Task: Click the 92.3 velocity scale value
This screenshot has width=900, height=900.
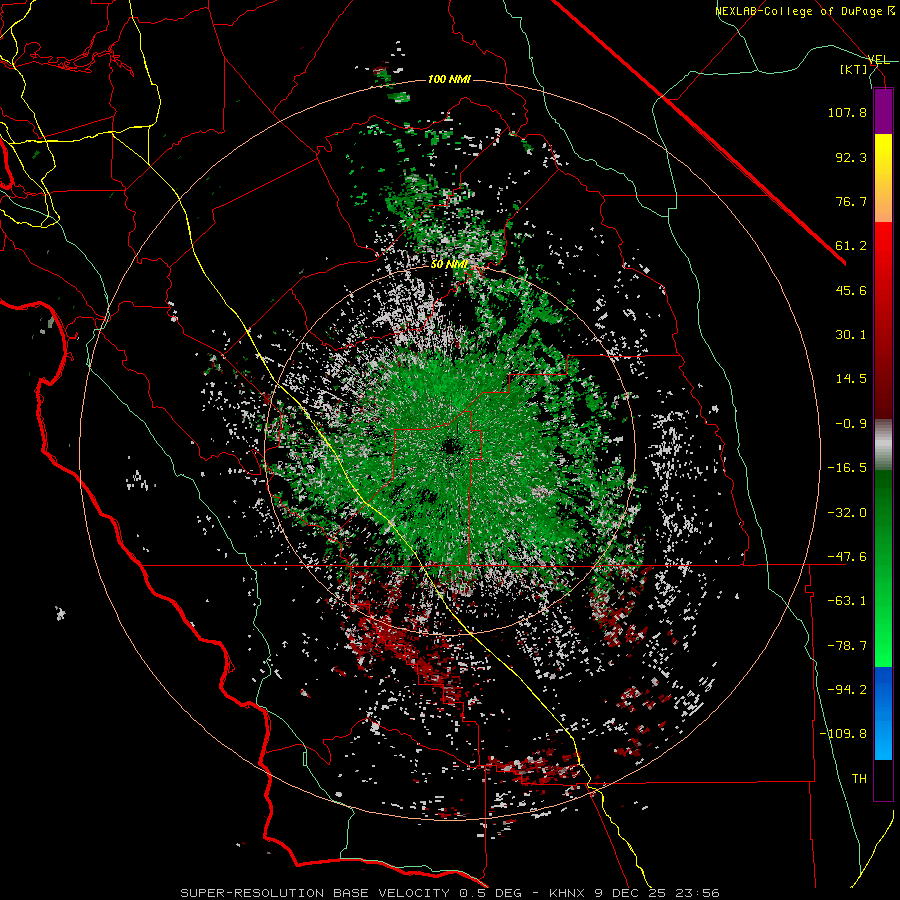Action: 851,157
